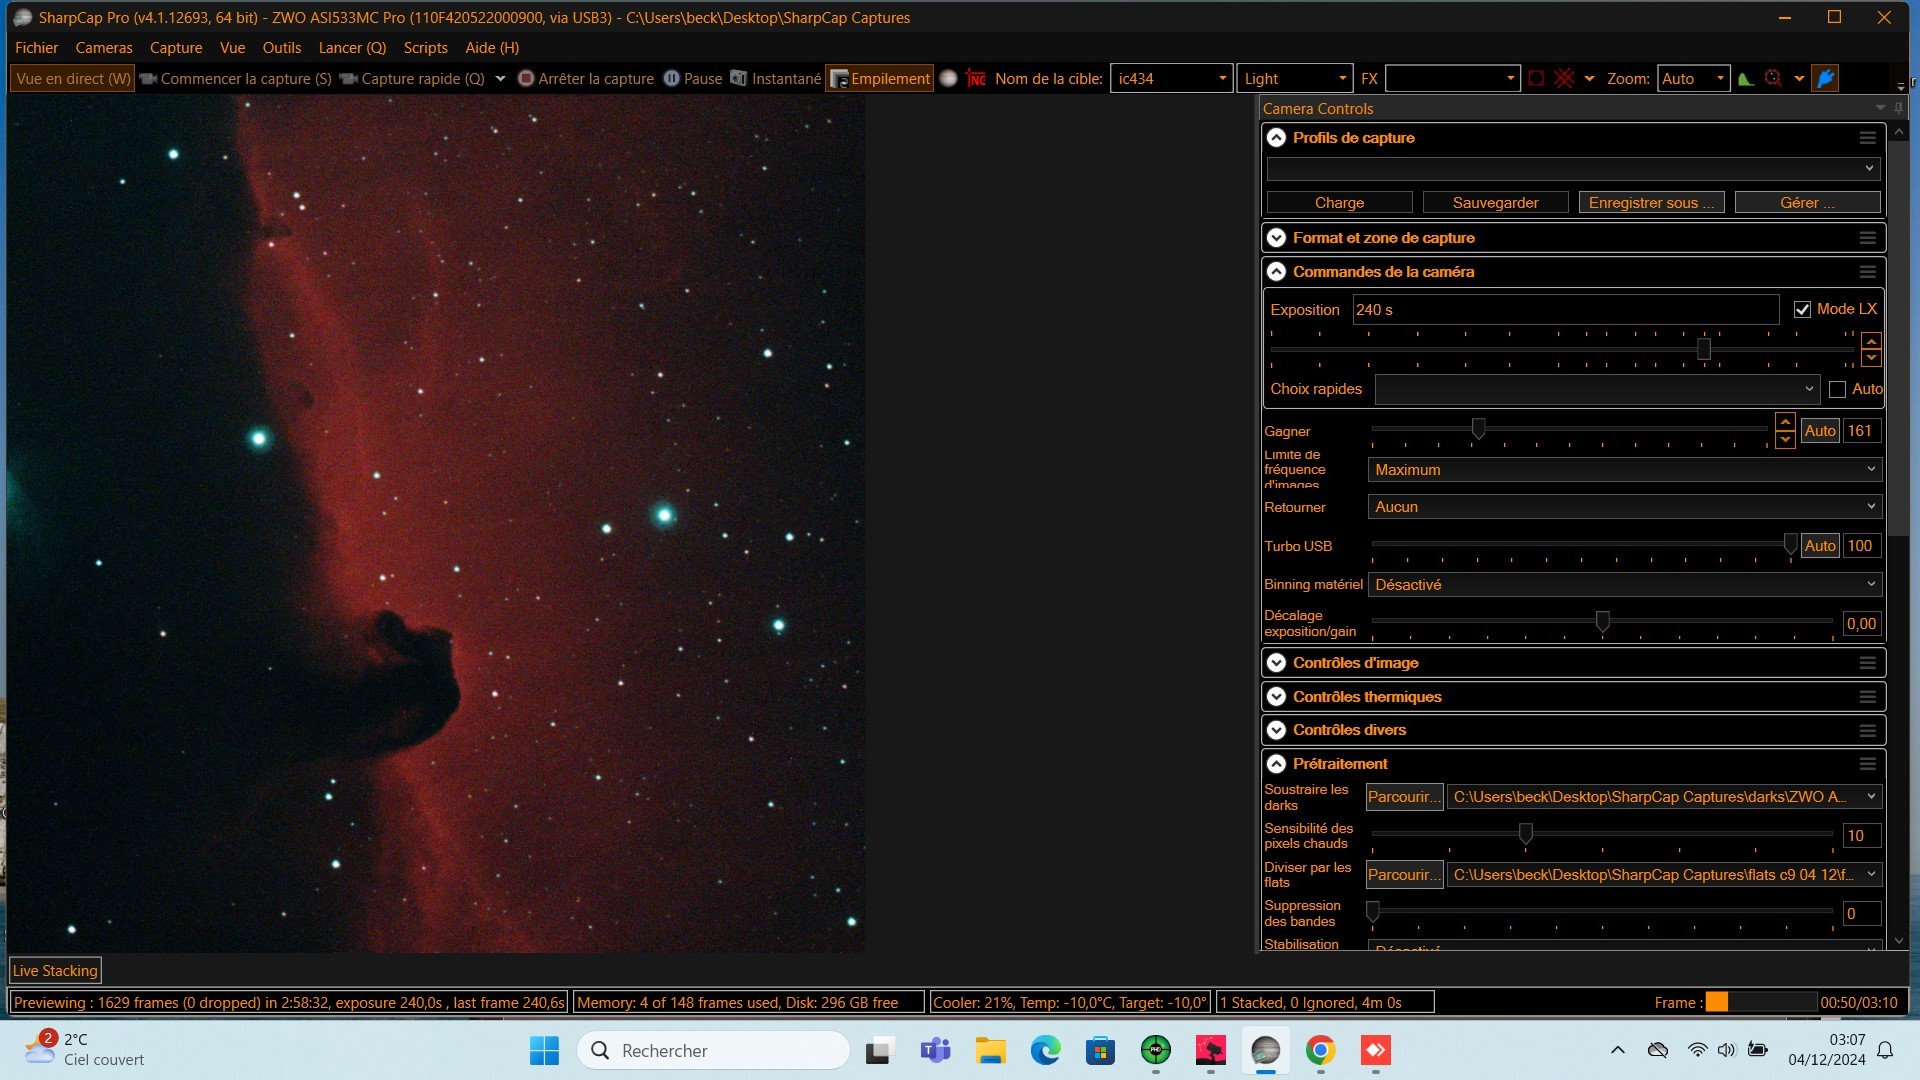The width and height of the screenshot is (1920, 1080).
Task: Open the Zoom Auto dropdown
Action: [1693, 79]
